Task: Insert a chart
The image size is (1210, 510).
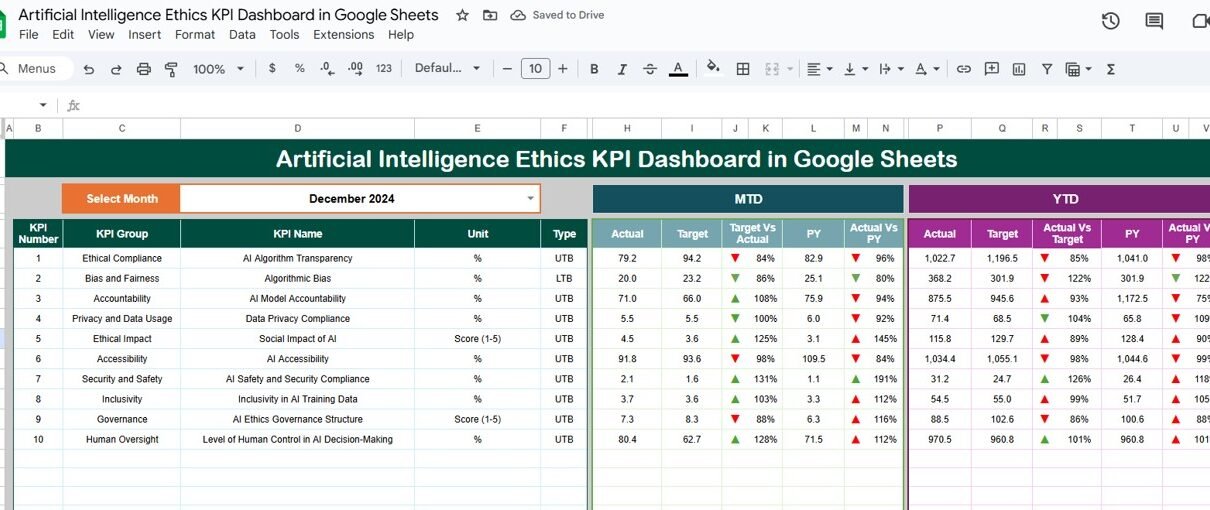Action: point(1019,69)
